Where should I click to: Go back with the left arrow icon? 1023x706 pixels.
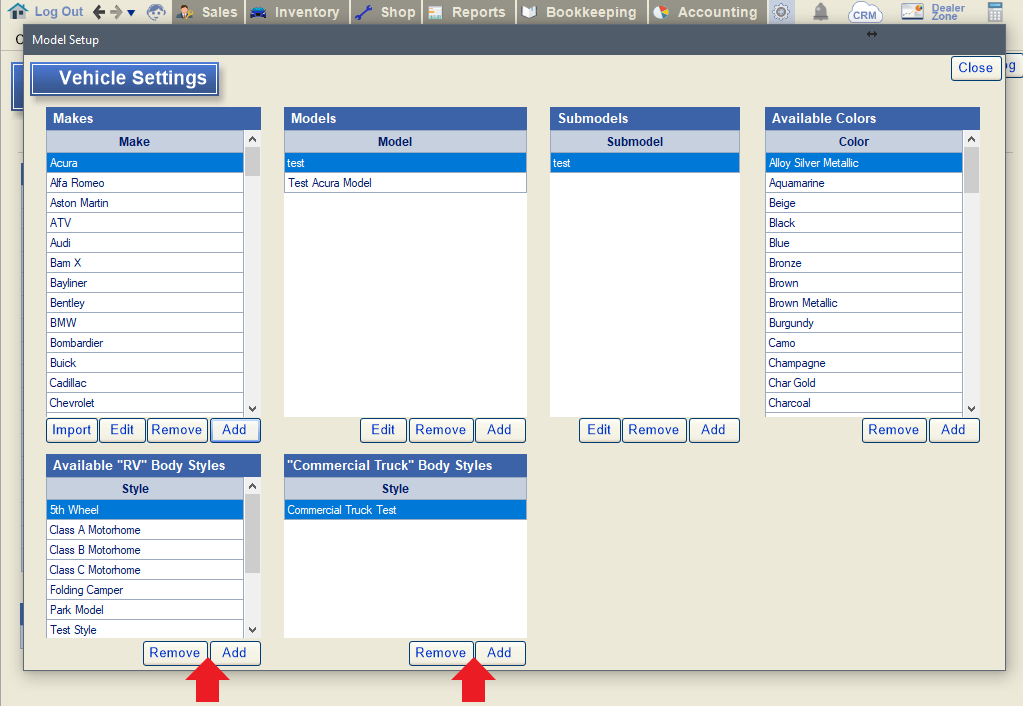coord(99,12)
